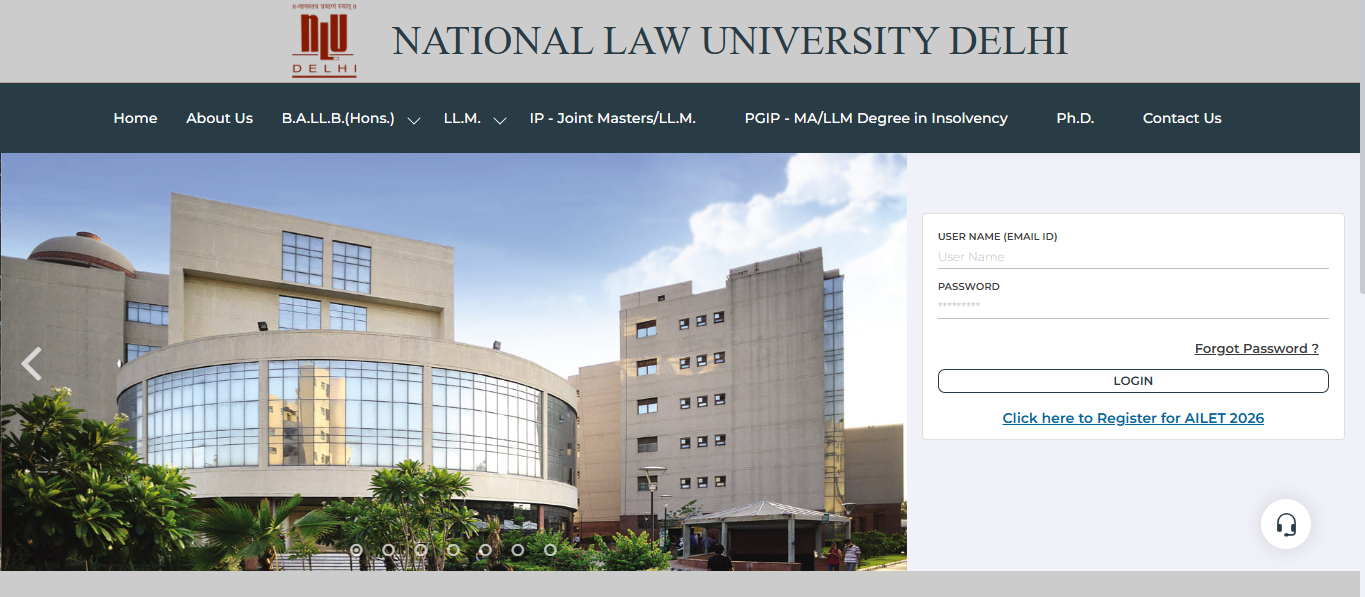This screenshot has height=597, width=1365.
Task: Click the campus building carousel image
Action: 454,362
